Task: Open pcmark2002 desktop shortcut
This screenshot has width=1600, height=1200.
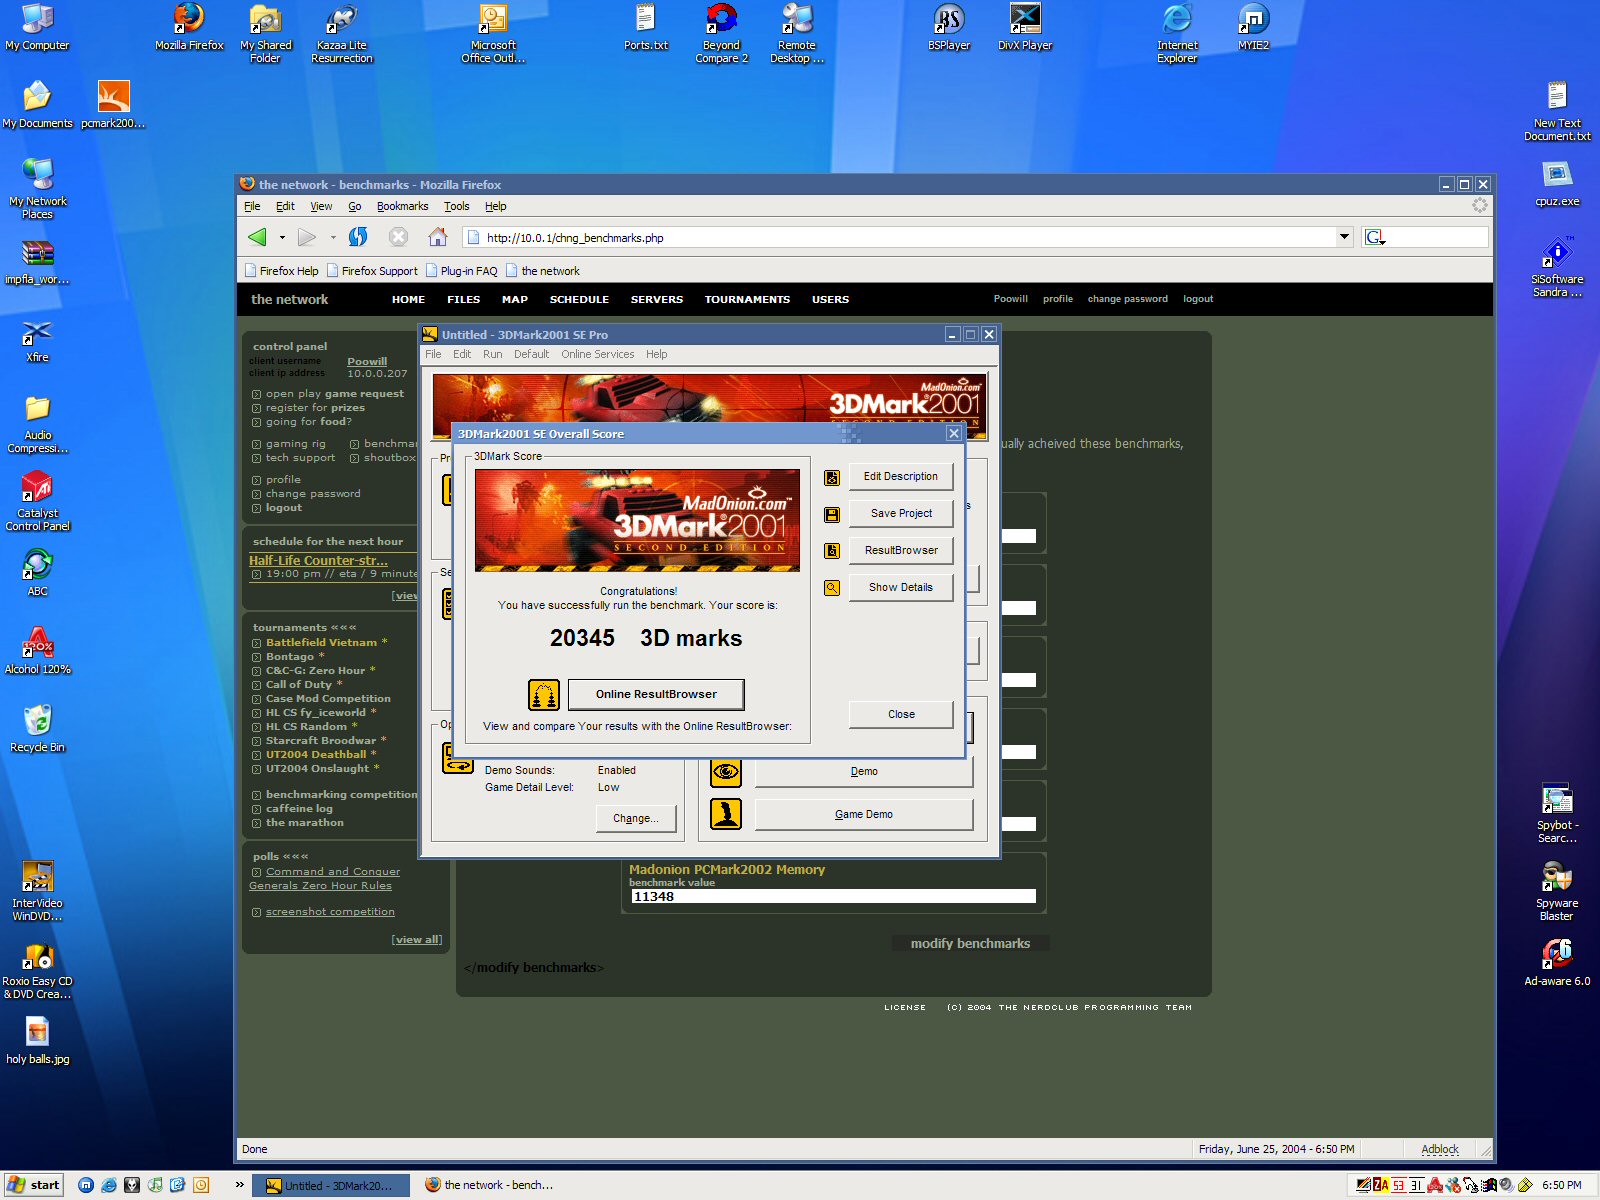Action: point(113,105)
